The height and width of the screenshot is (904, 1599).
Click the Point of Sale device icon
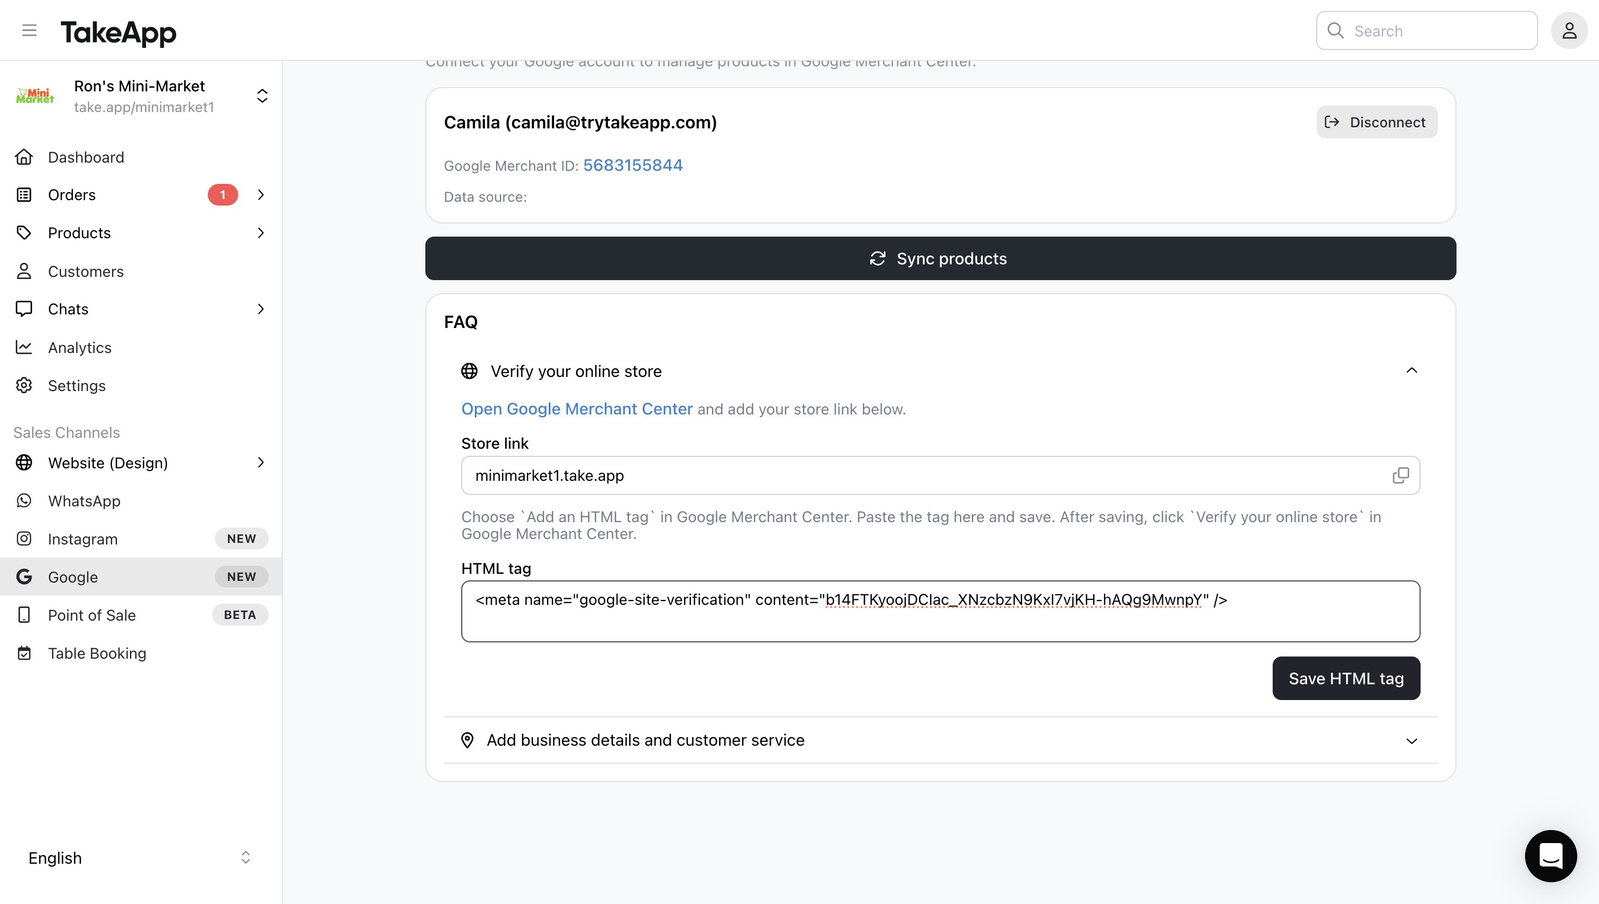pyautogui.click(x=24, y=615)
